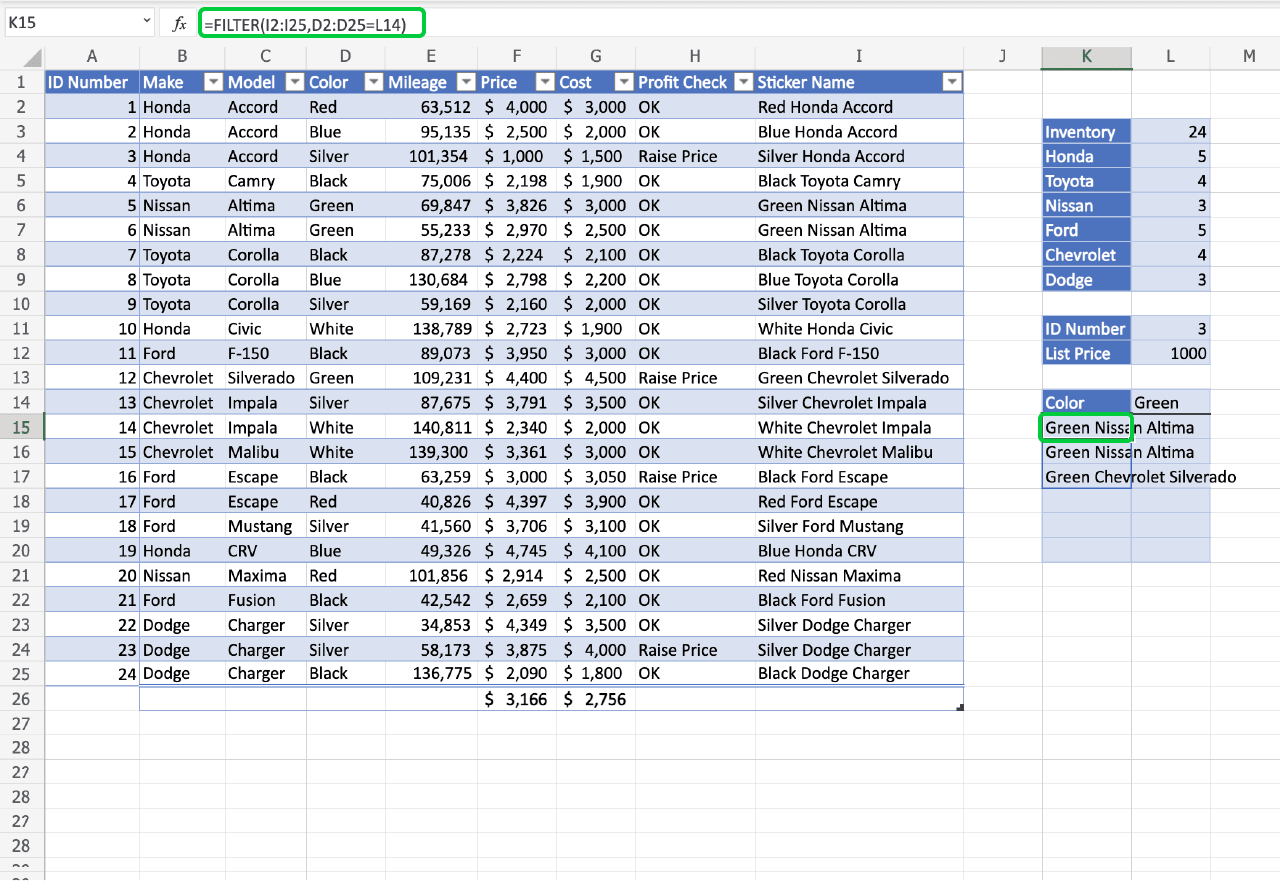The width and height of the screenshot is (1280, 881).
Task: Click the White color cell for Civic
Action: click(x=345, y=329)
